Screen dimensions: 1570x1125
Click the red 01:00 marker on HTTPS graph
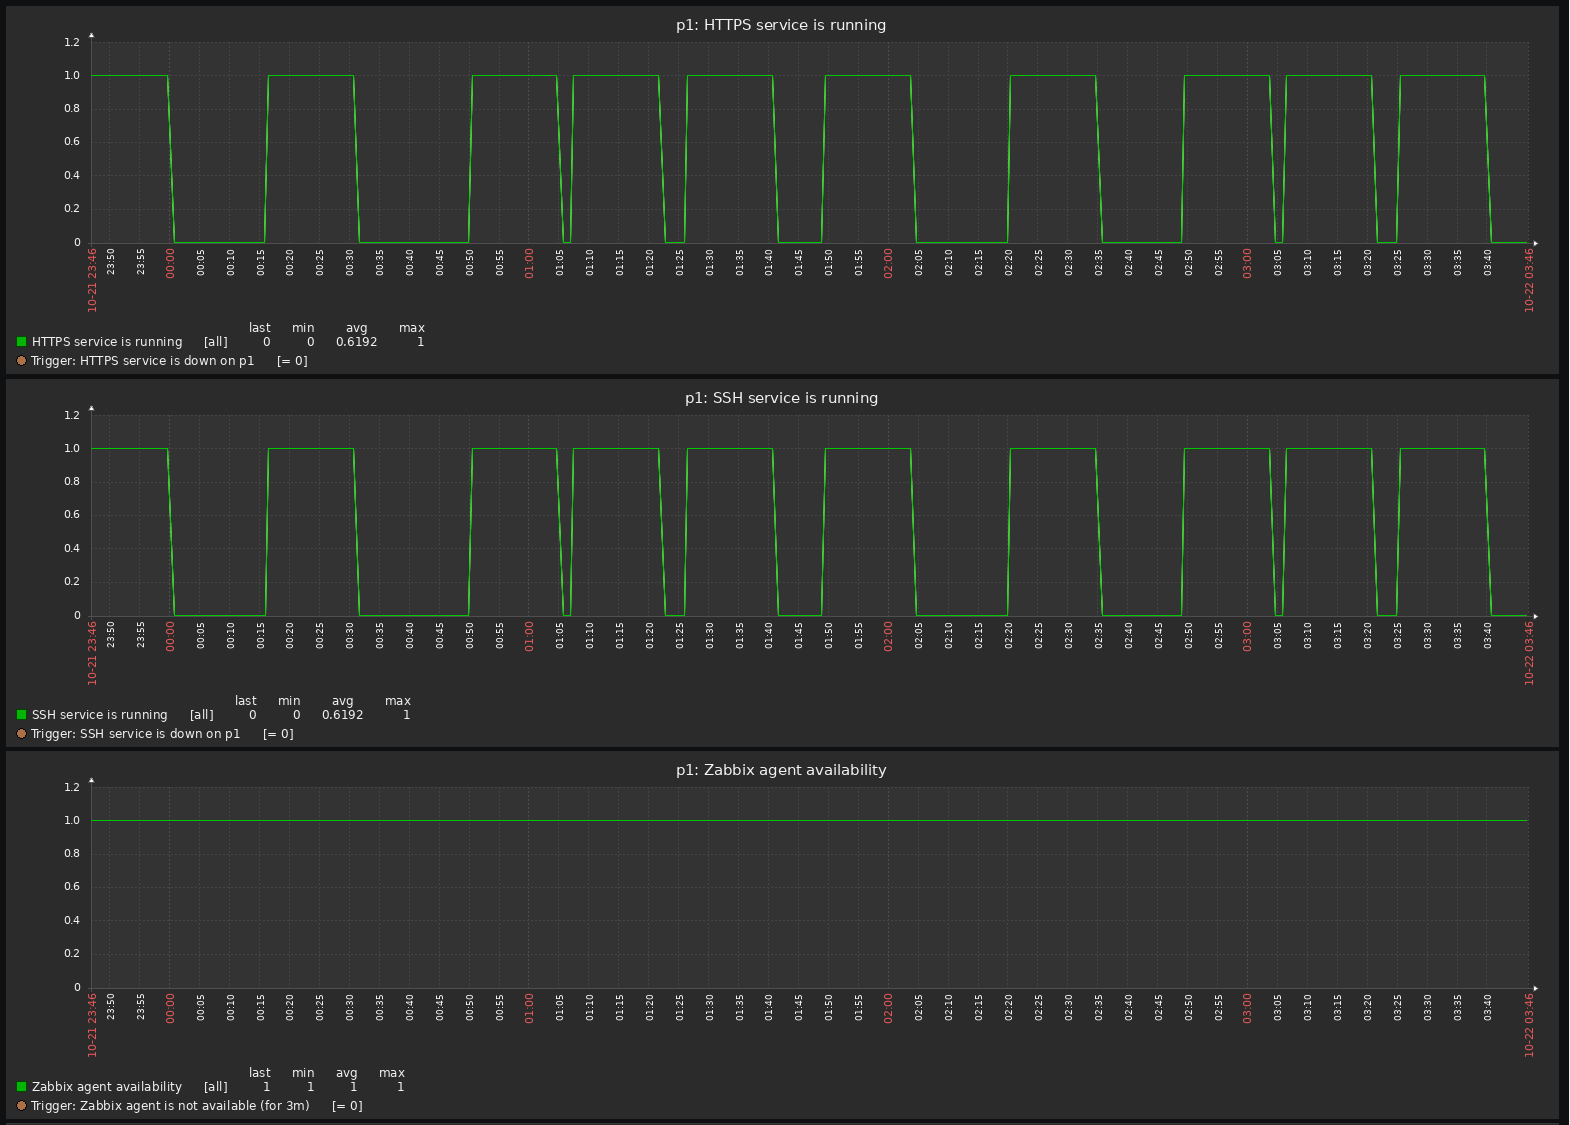click(530, 269)
